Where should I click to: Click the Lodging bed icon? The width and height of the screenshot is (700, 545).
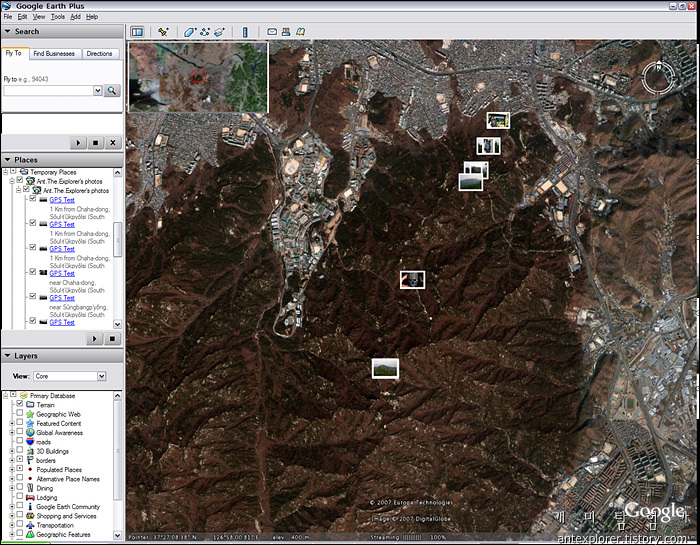coord(30,497)
